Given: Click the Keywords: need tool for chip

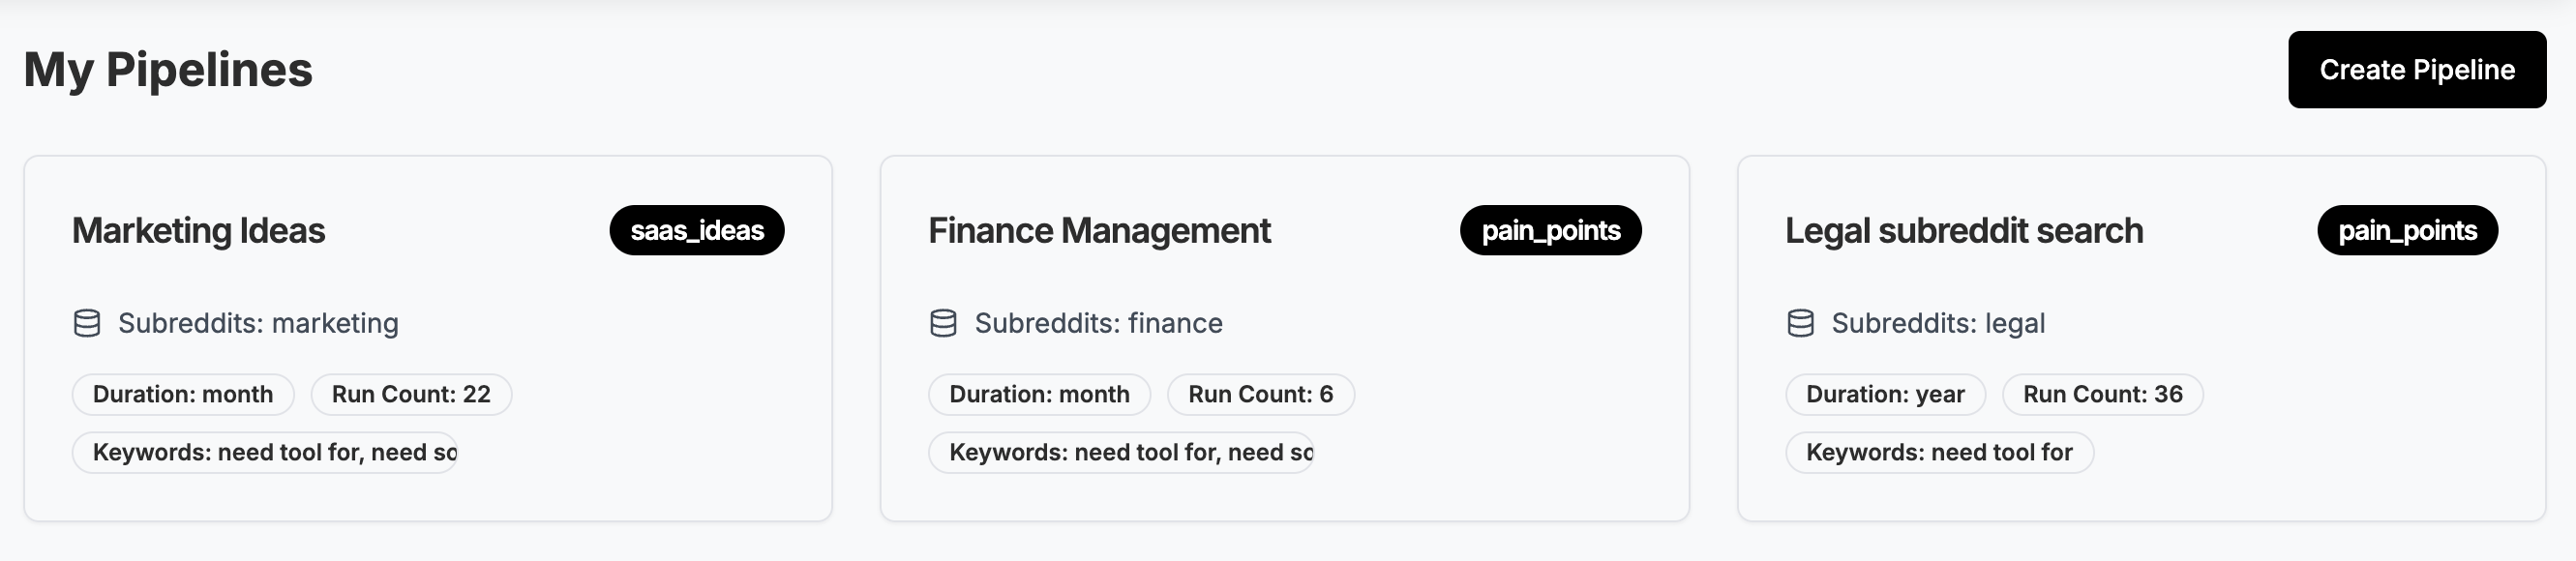Looking at the screenshot, I should pyautogui.click(x=1939, y=452).
